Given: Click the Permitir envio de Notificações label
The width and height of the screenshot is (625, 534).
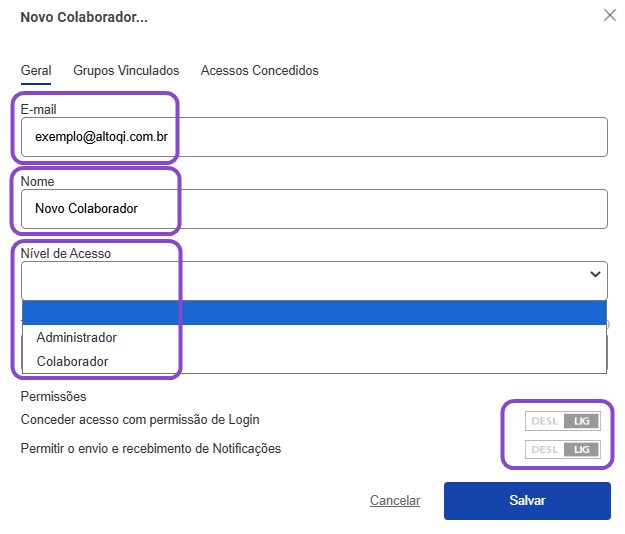Looking at the screenshot, I should click(x=151, y=449).
